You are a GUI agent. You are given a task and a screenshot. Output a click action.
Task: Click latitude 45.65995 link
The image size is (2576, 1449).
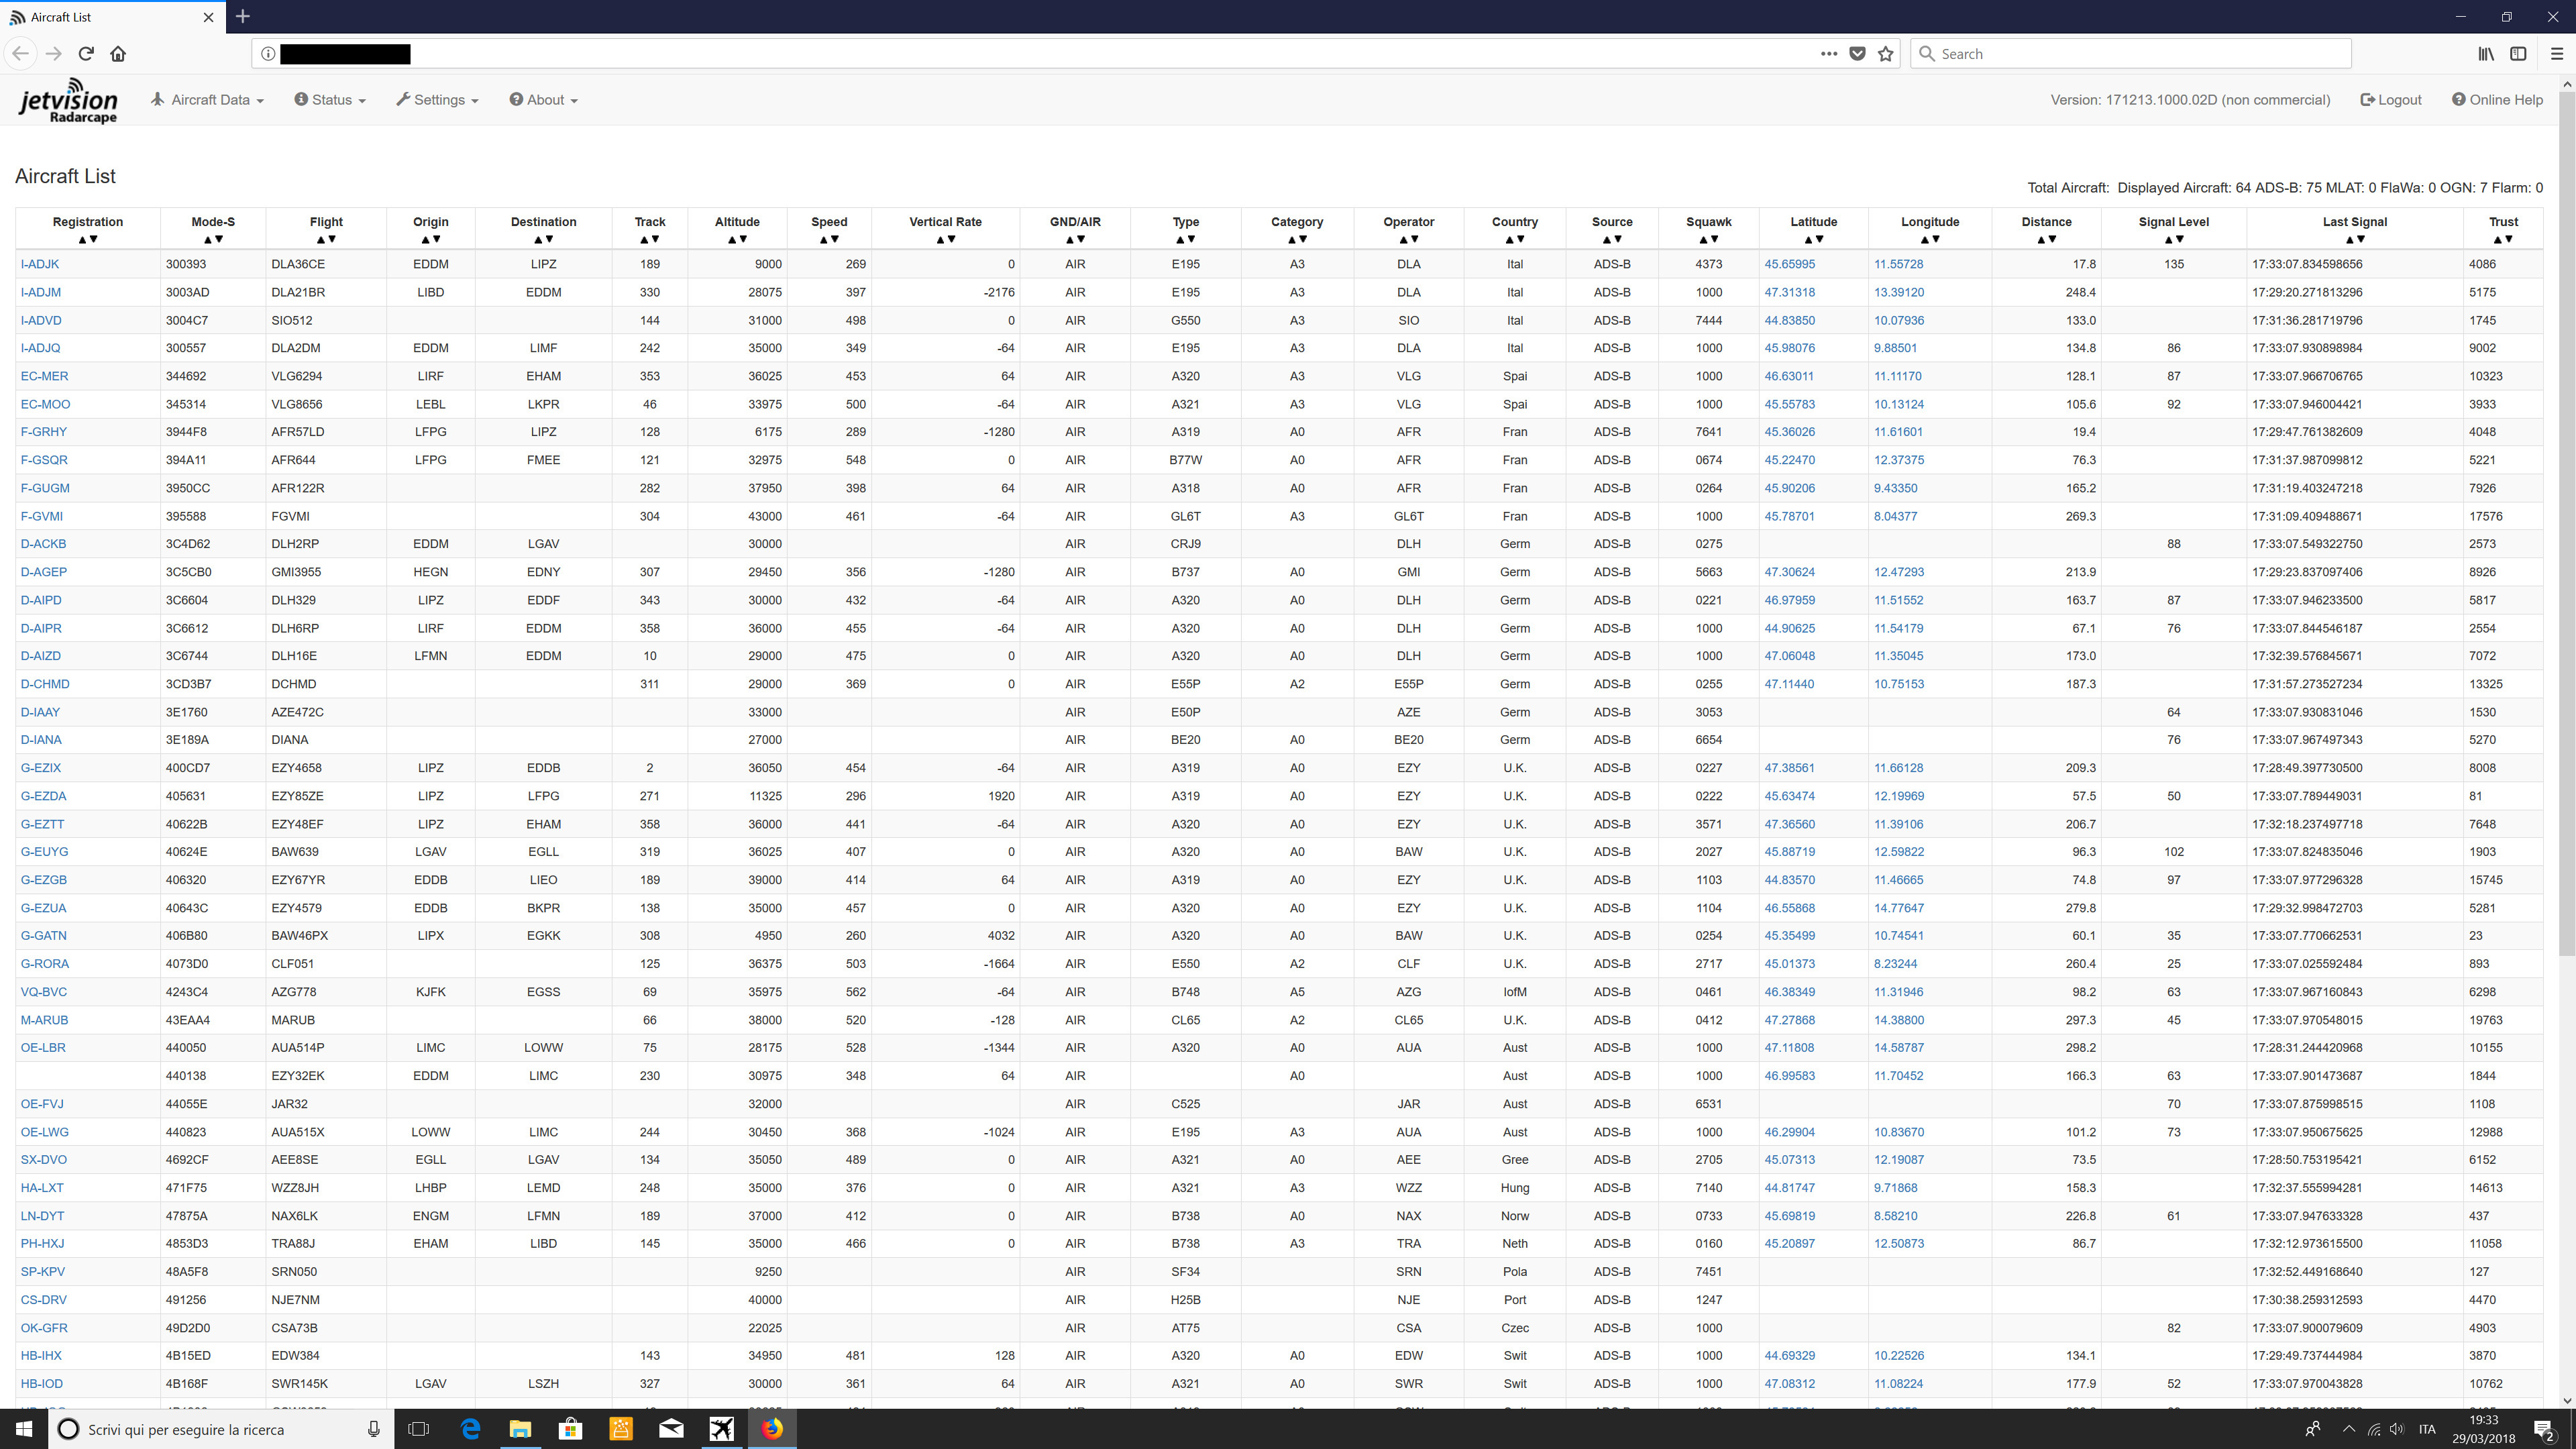[1790, 265]
